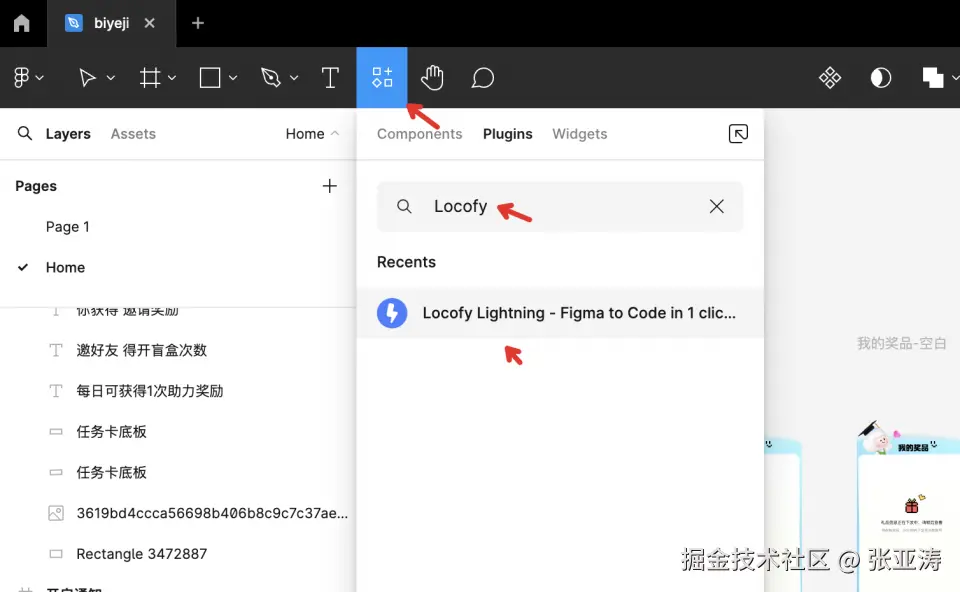The image size is (960, 592).
Task: Select the Hand tool
Action: (x=432, y=78)
